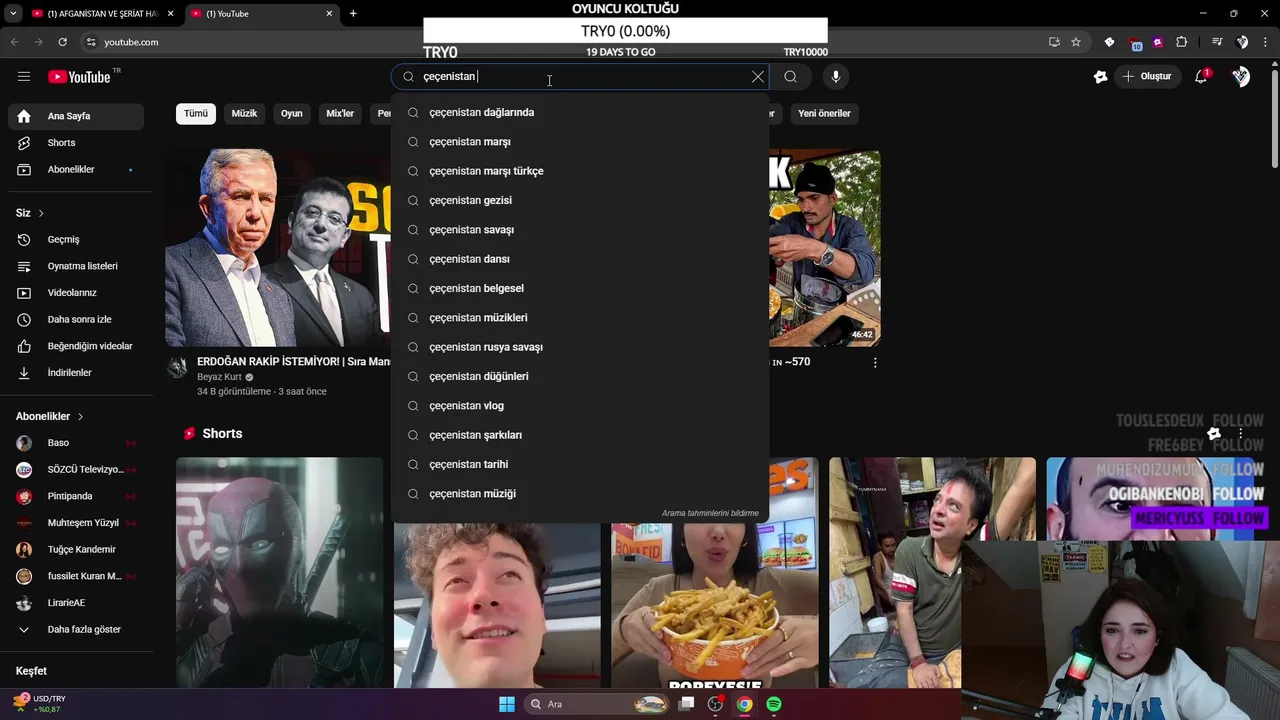Choose suggestion çeçenistan dağlarında
The image size is (1280, 720).
[580, 112]
